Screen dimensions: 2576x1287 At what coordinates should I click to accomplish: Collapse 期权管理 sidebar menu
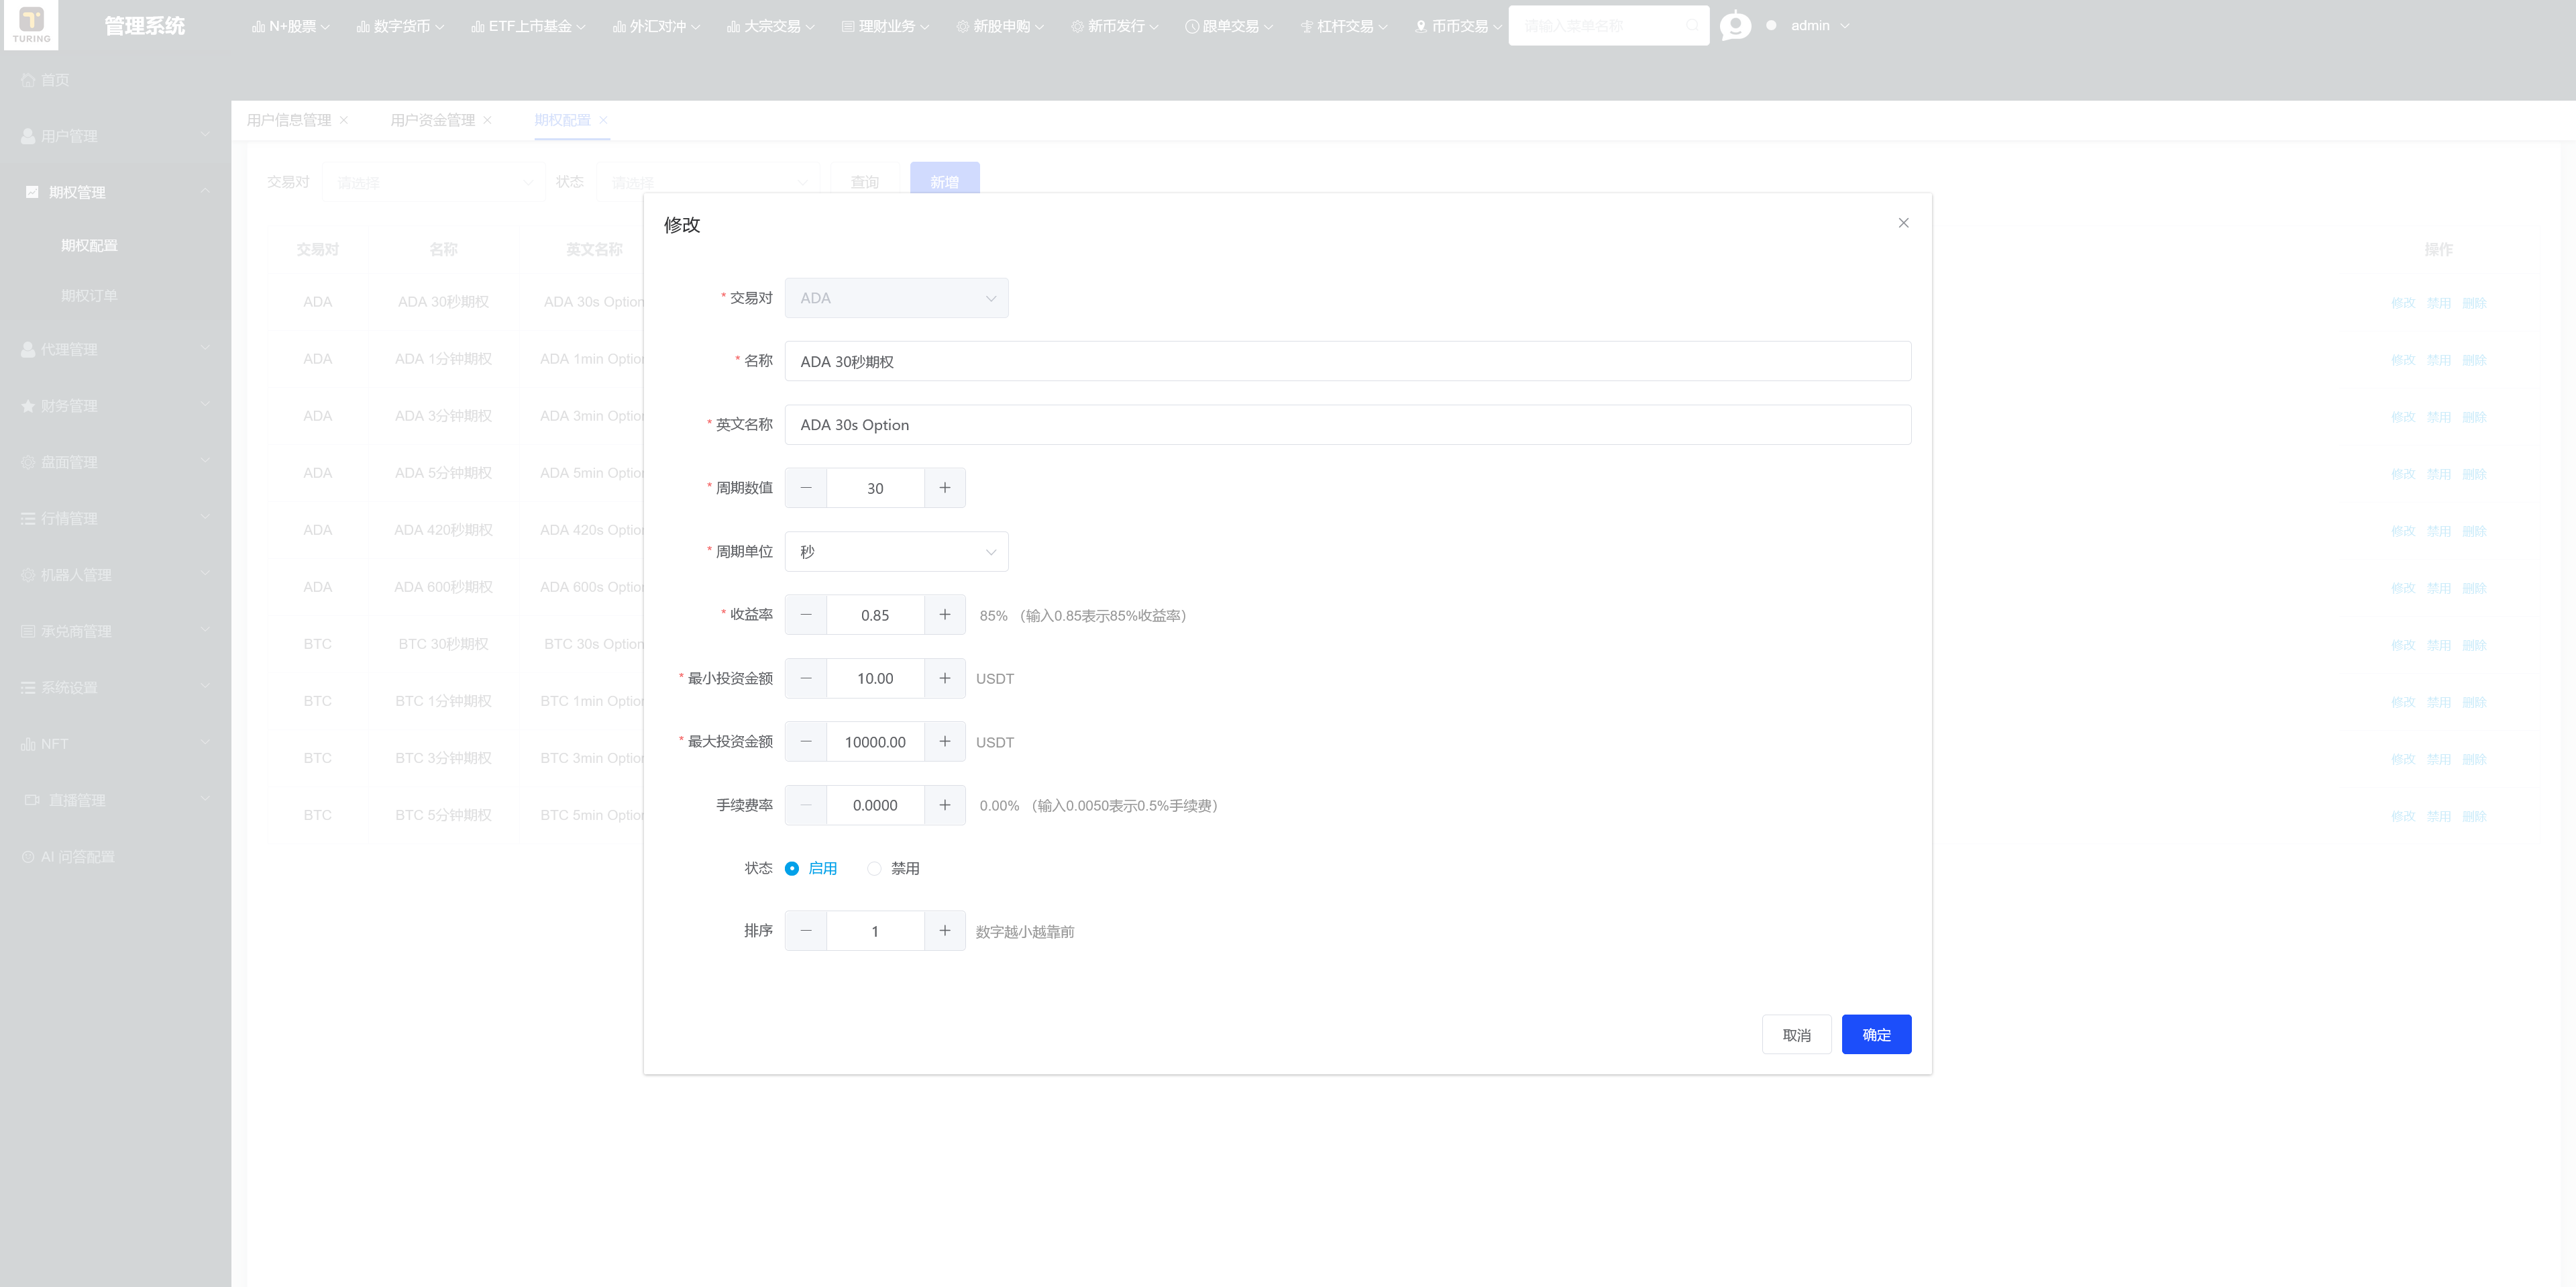[115, 192]
